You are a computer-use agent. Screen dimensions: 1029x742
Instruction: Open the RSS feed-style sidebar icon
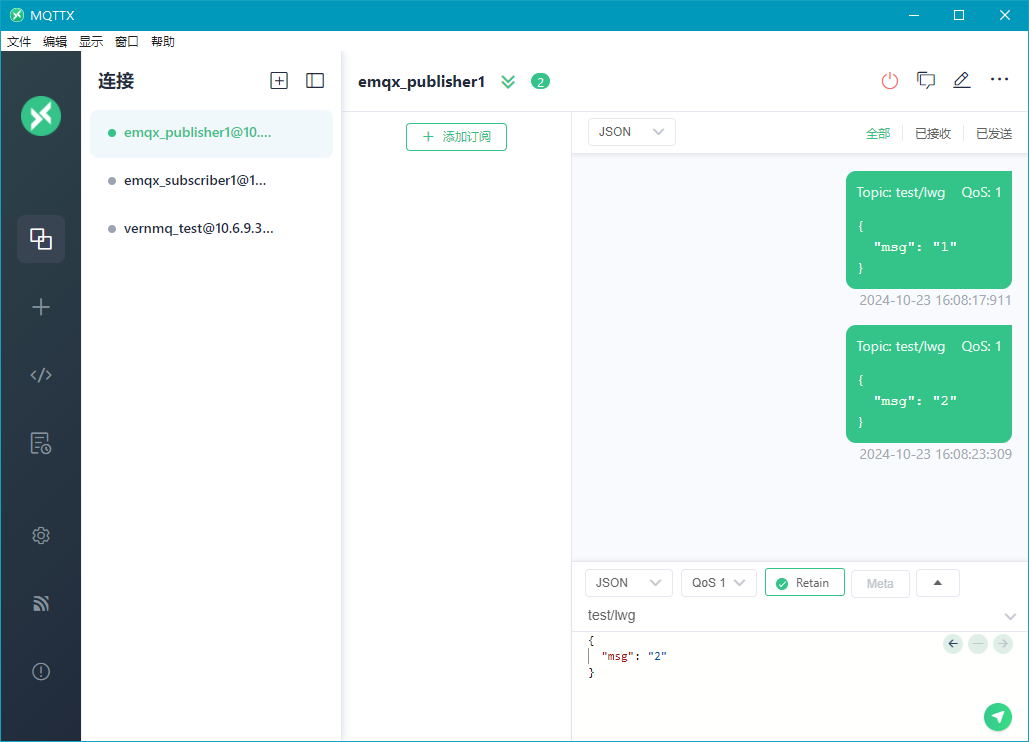click(41, 604)
